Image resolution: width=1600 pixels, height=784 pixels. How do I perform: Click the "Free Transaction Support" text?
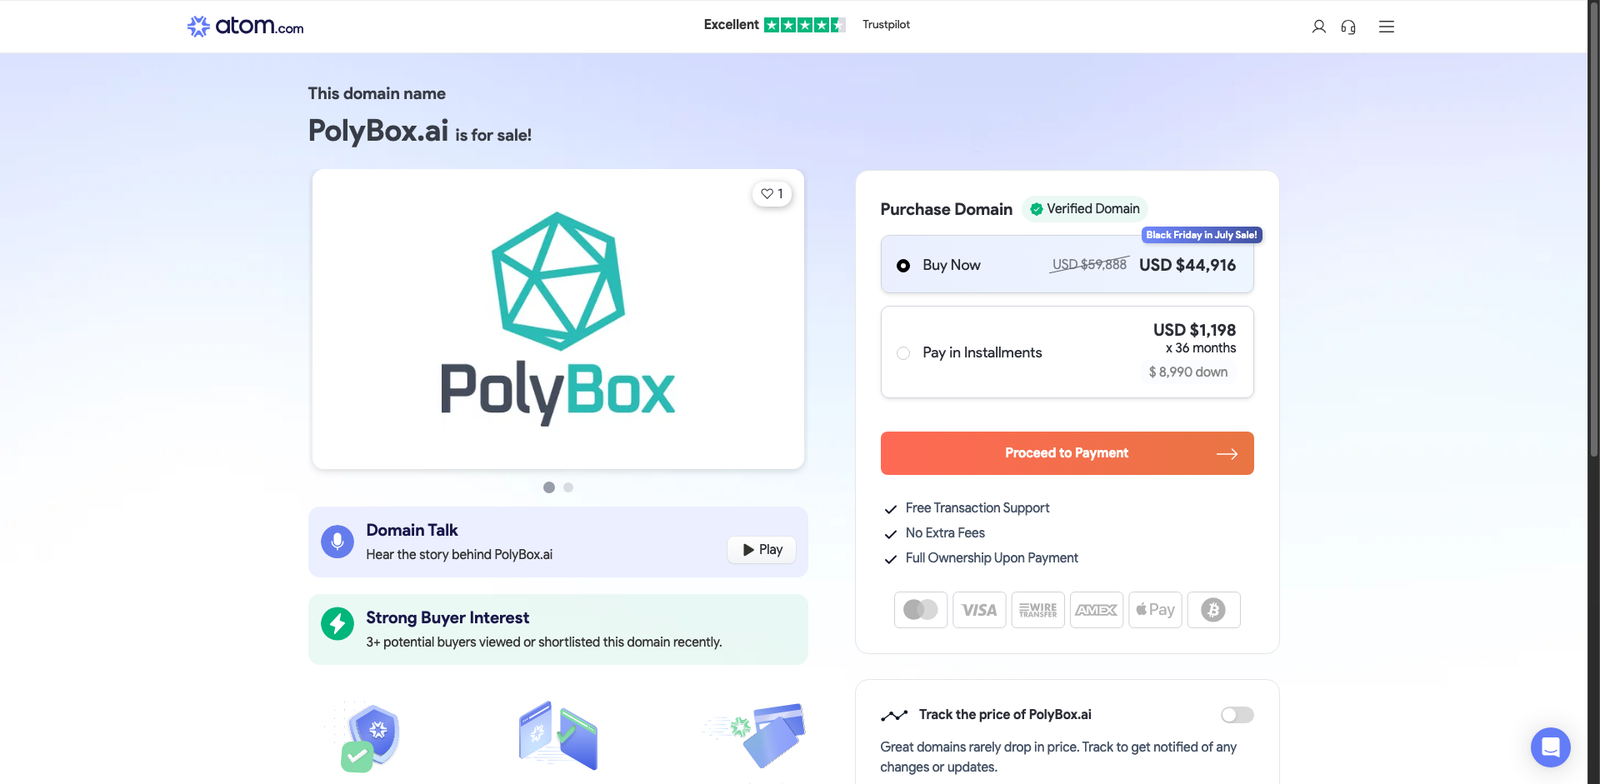(977, 508)
